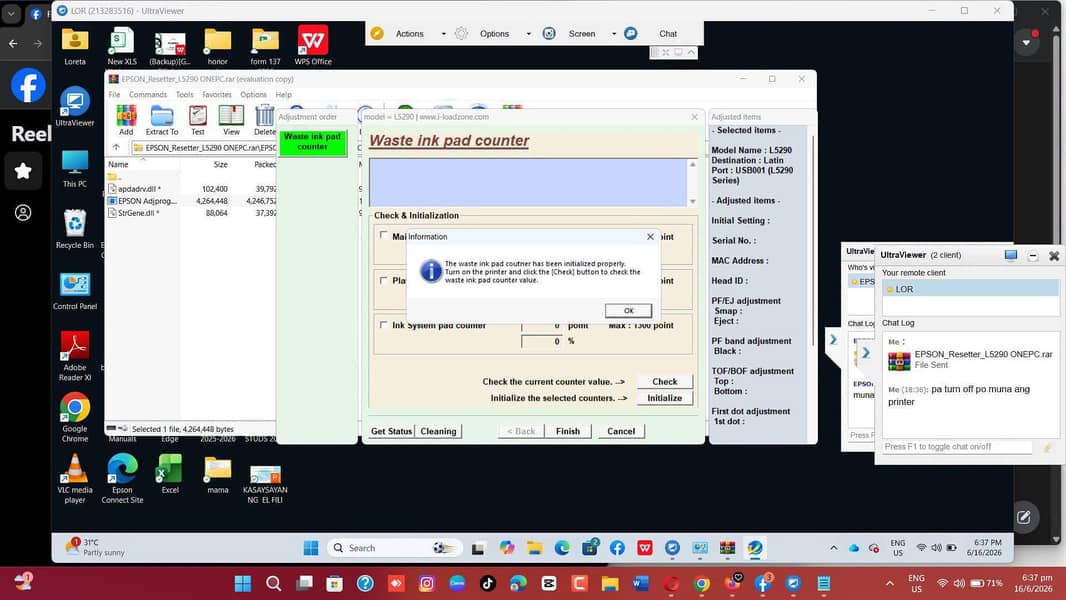Open WinRAR File menu
The height and width of the screenshot is (600, 1066).
pos(114,94)
